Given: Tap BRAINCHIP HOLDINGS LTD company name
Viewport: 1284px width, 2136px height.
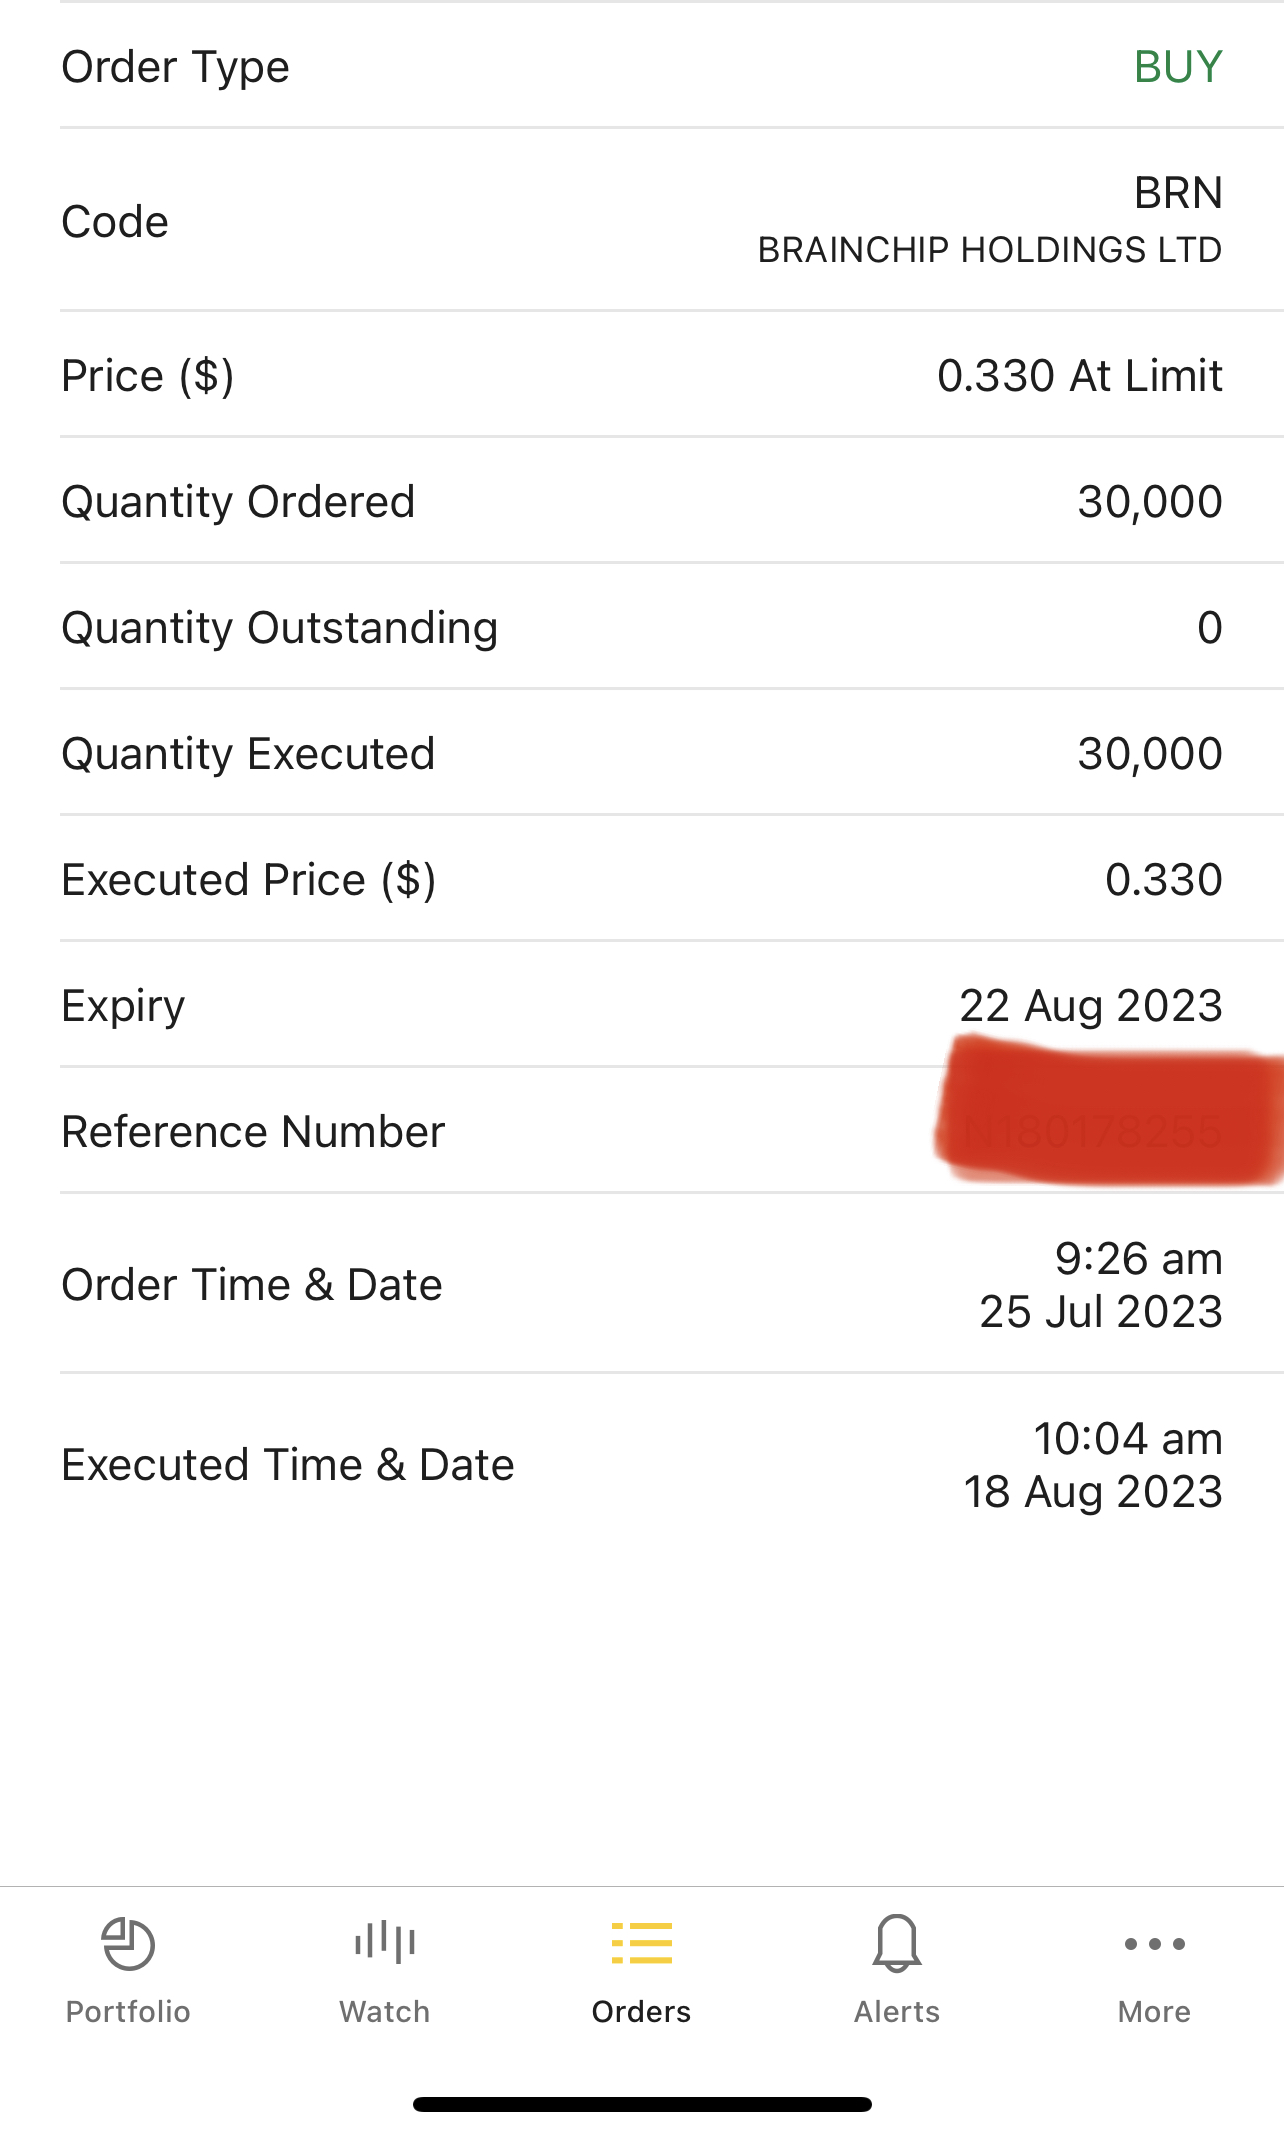Looking at the screenshot, I should click(x=990, y=250).
